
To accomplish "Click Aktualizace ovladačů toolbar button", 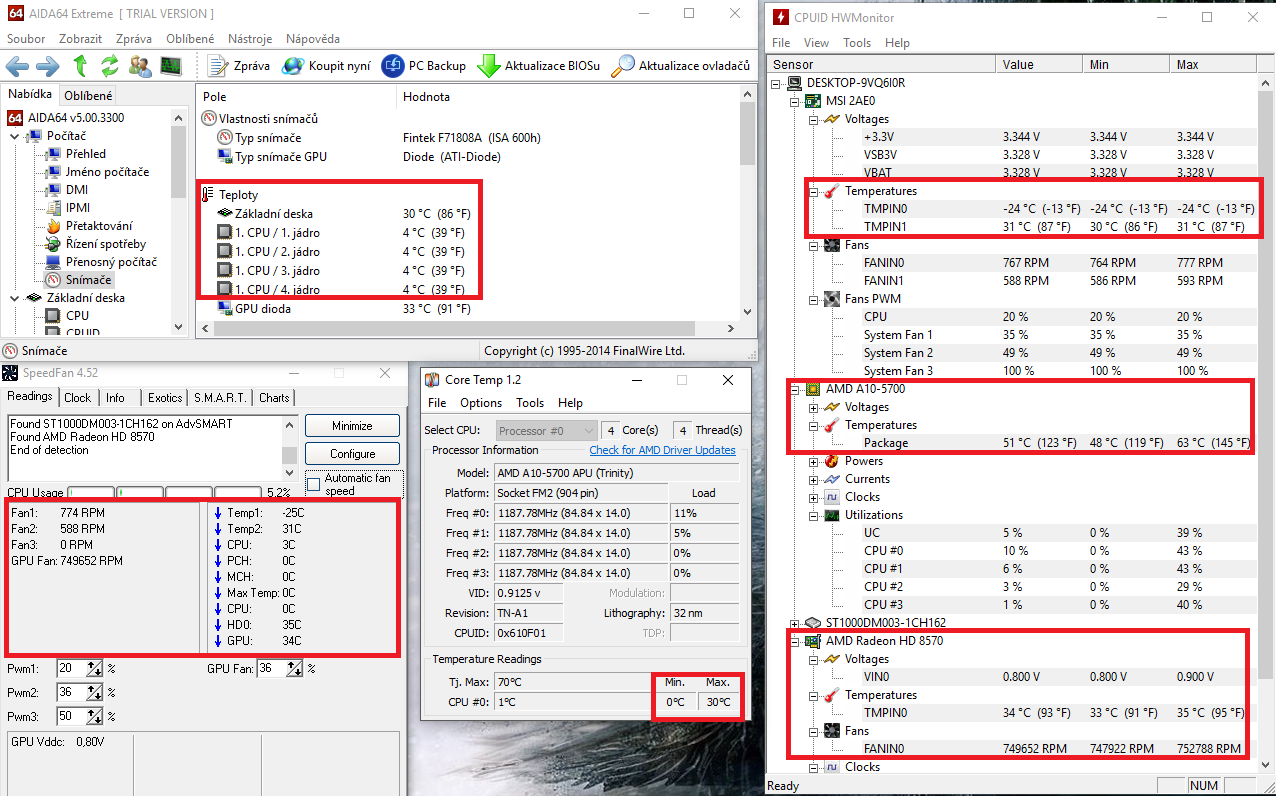I will (x=680, y=66).
